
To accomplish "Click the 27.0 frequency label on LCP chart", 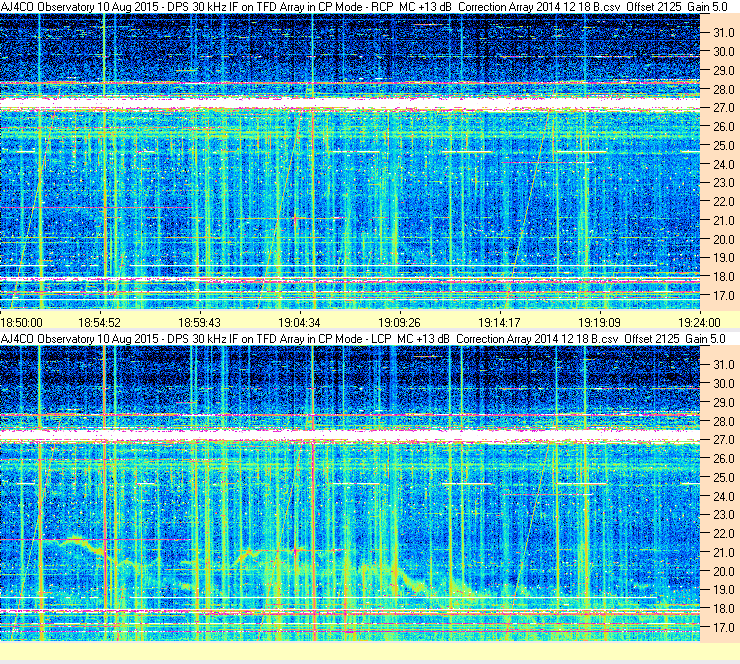I will click(723, 440).
